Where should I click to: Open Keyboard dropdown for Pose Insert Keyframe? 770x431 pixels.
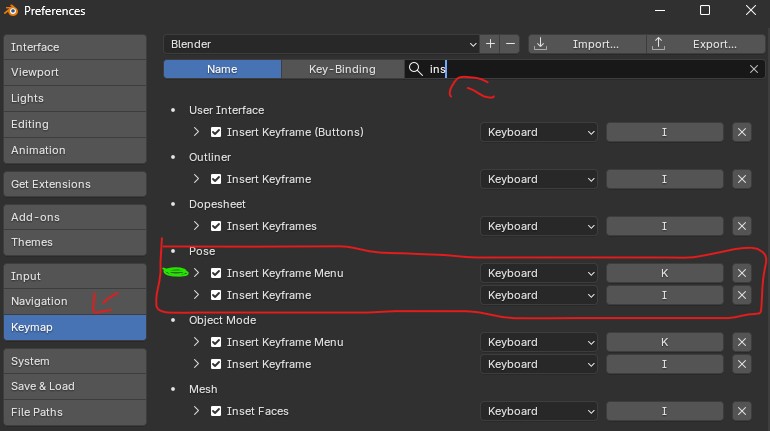pos(539,295)
